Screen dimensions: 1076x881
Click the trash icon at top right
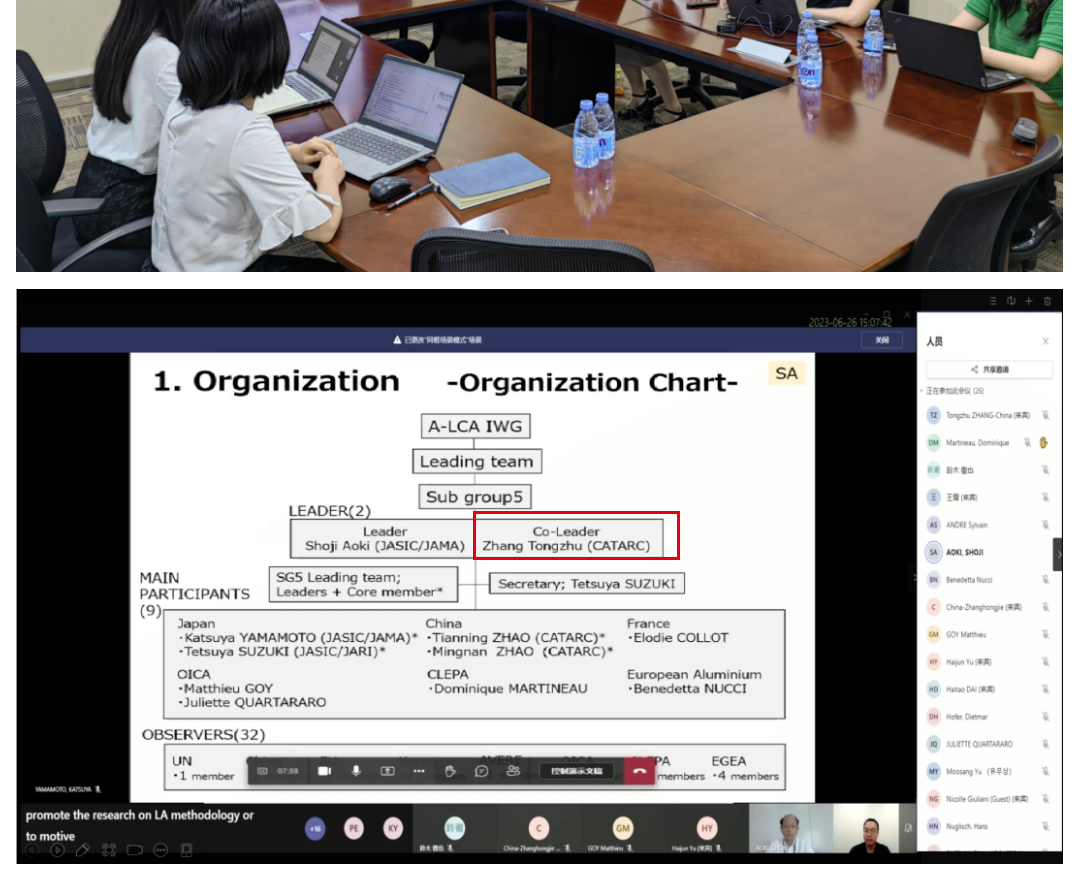click(1047, 301)
